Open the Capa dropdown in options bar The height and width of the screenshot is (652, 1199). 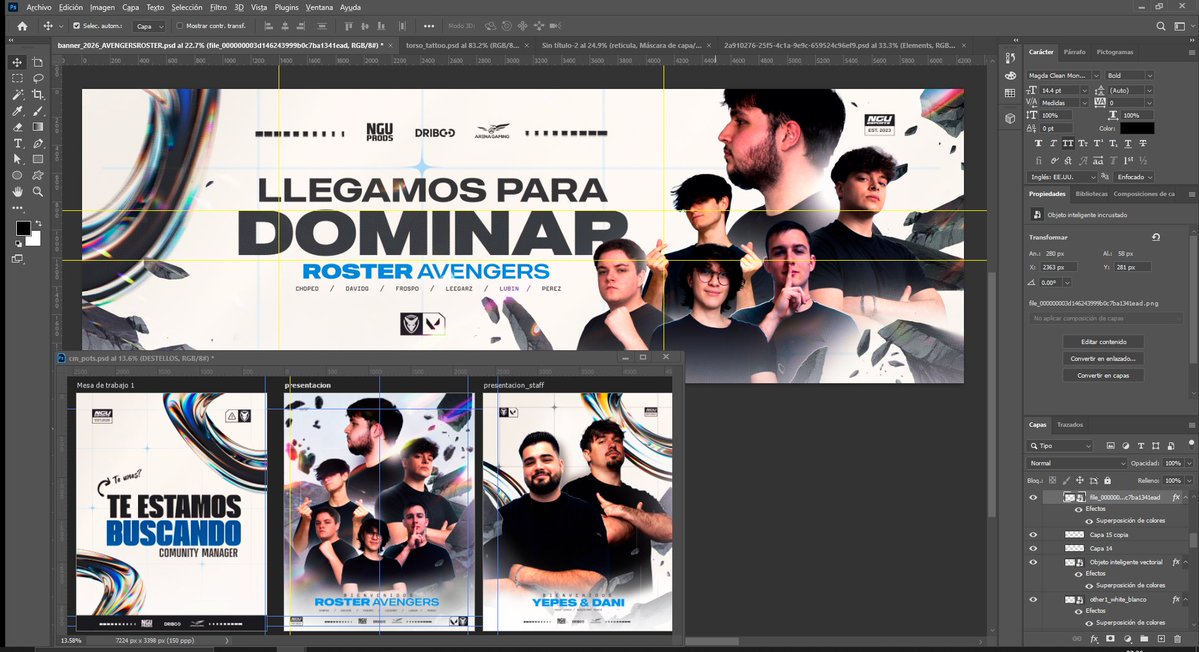point(150,26)
